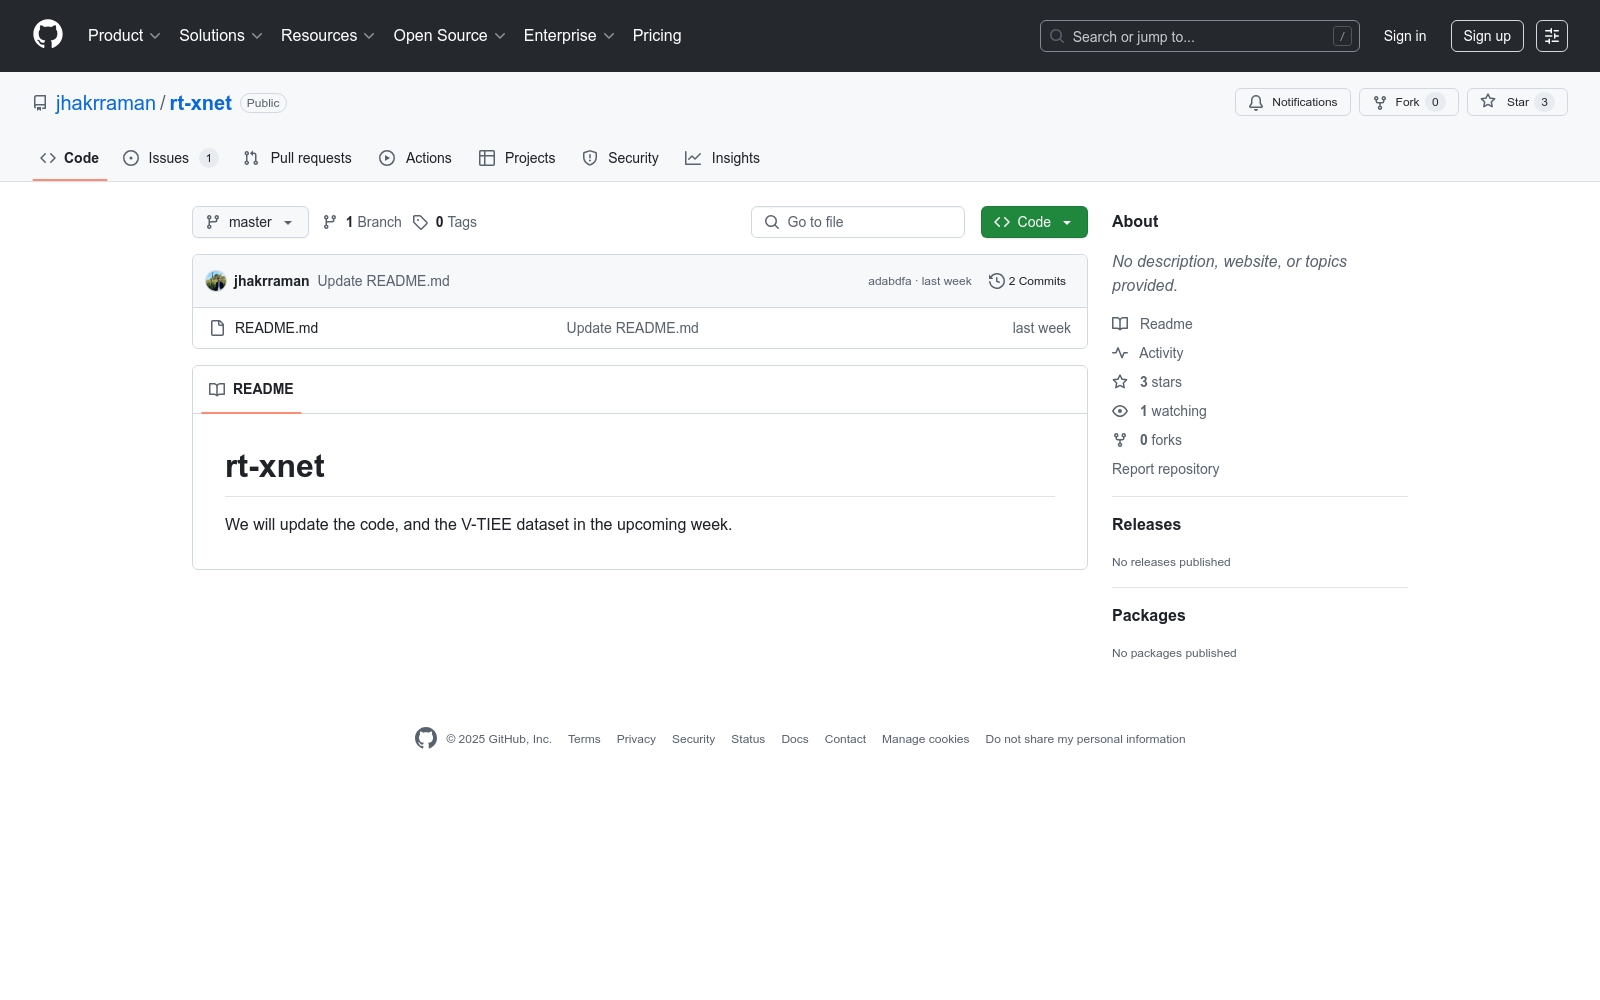
Task: Open the rt-xnet repository link
Action: tap(201, 103)
